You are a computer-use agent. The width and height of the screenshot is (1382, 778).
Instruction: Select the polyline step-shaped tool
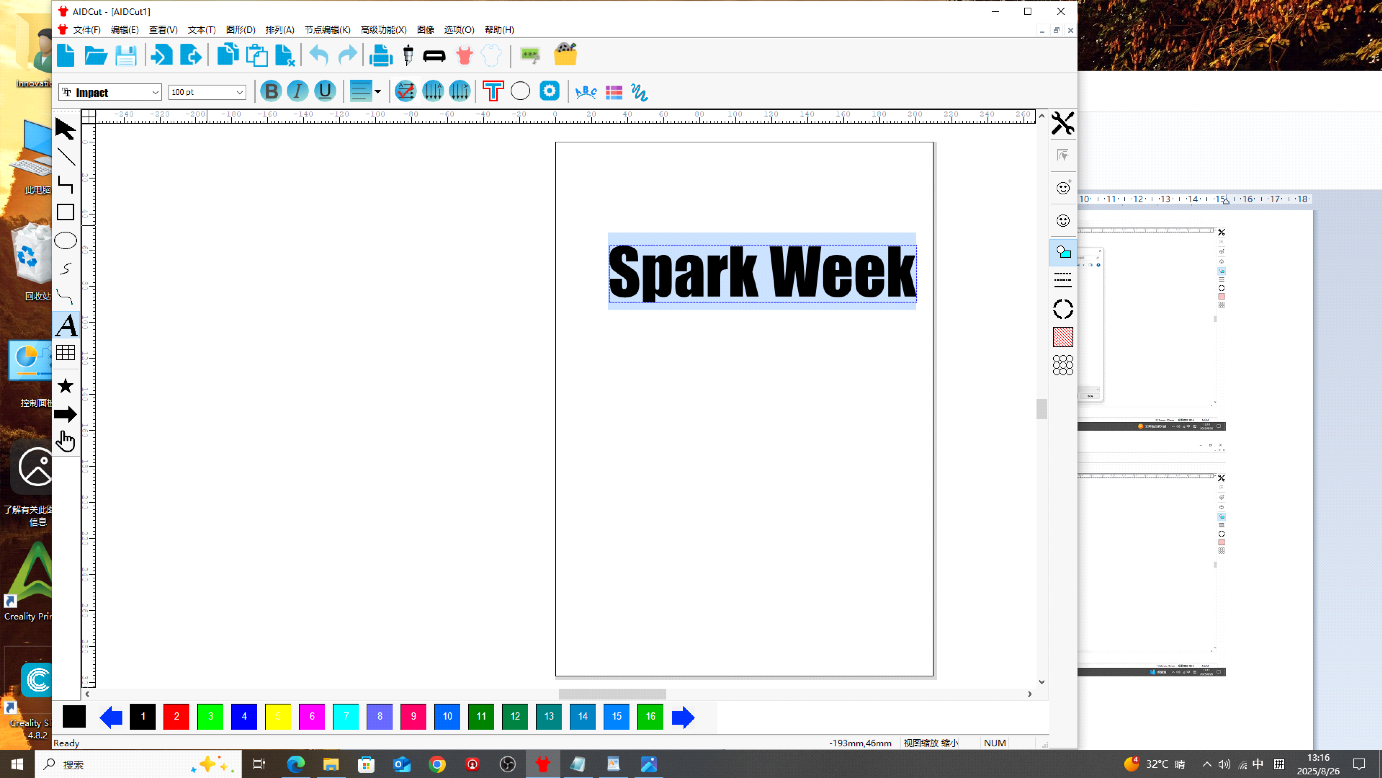click(65, 184)
